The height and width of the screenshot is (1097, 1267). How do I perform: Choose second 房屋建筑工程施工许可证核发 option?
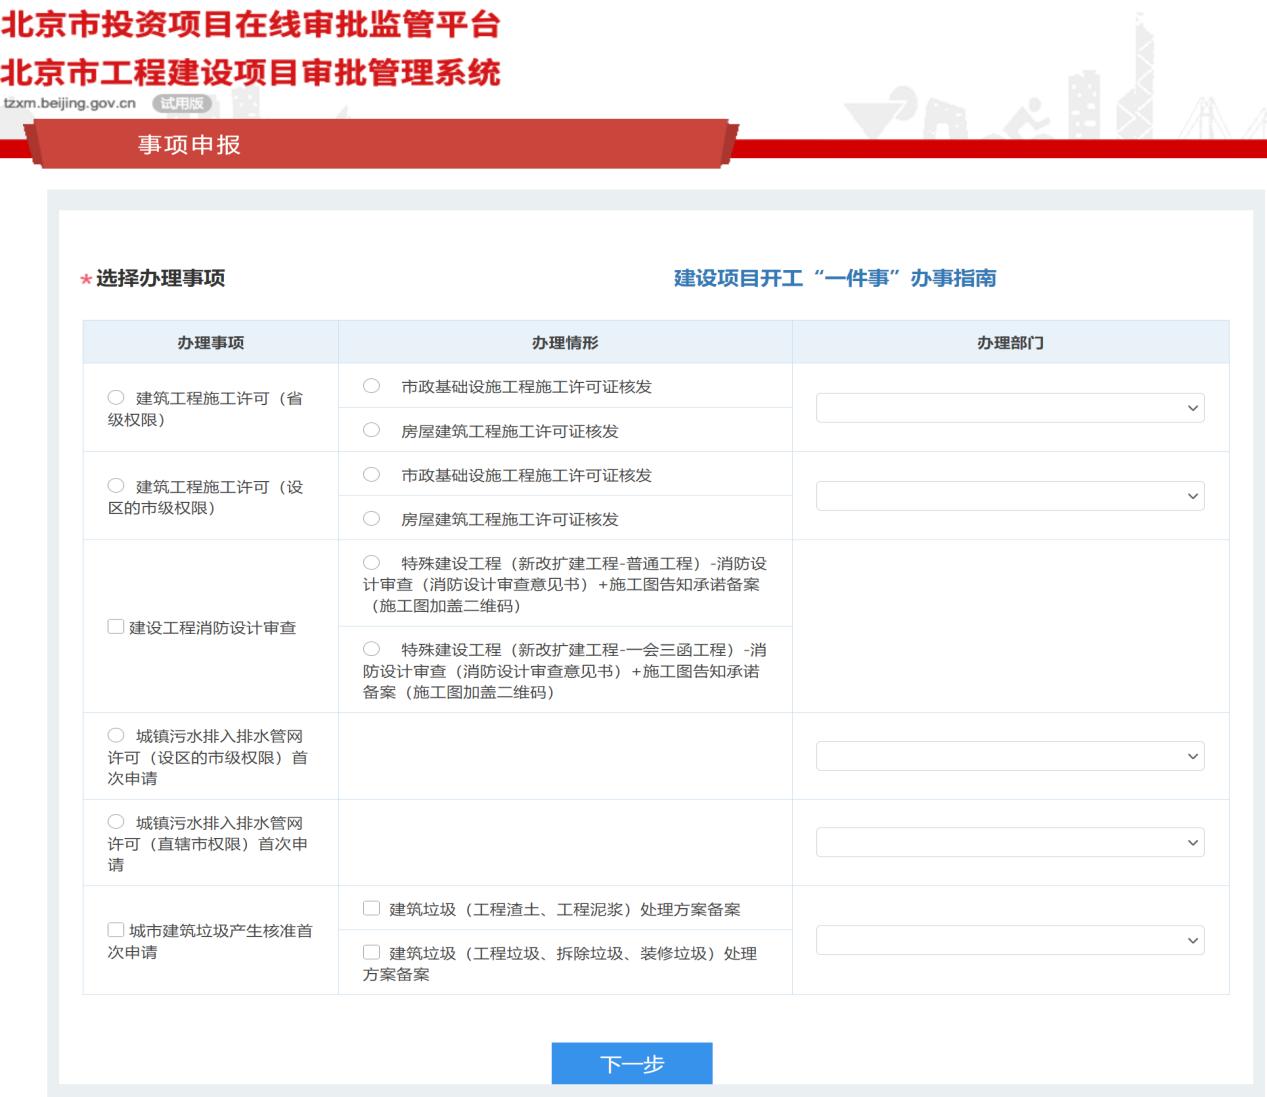tap(371, 518)
